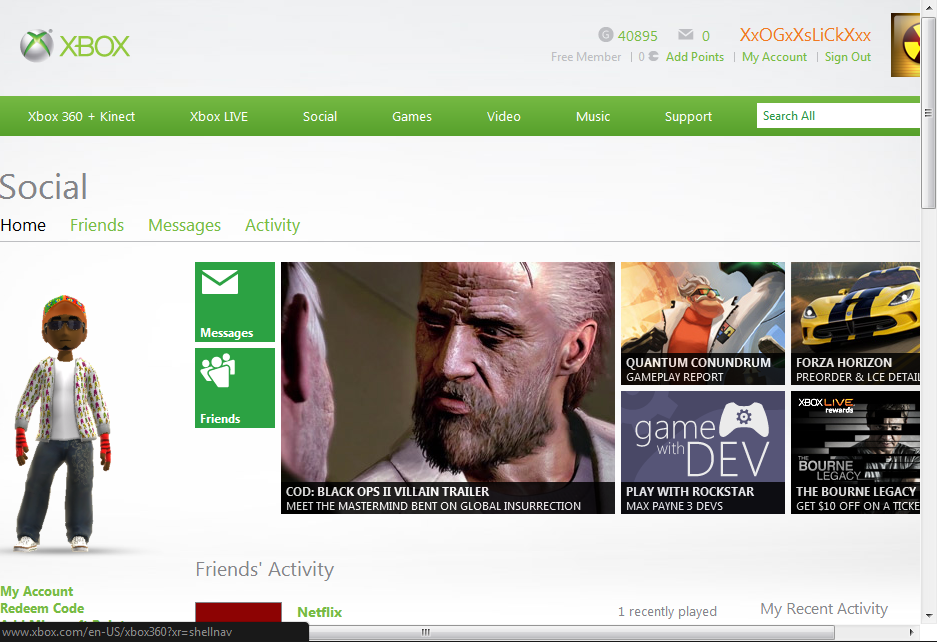Switch to the Friends tab
The width and height of the screenshot is (937, 642).
coord(97,225)
